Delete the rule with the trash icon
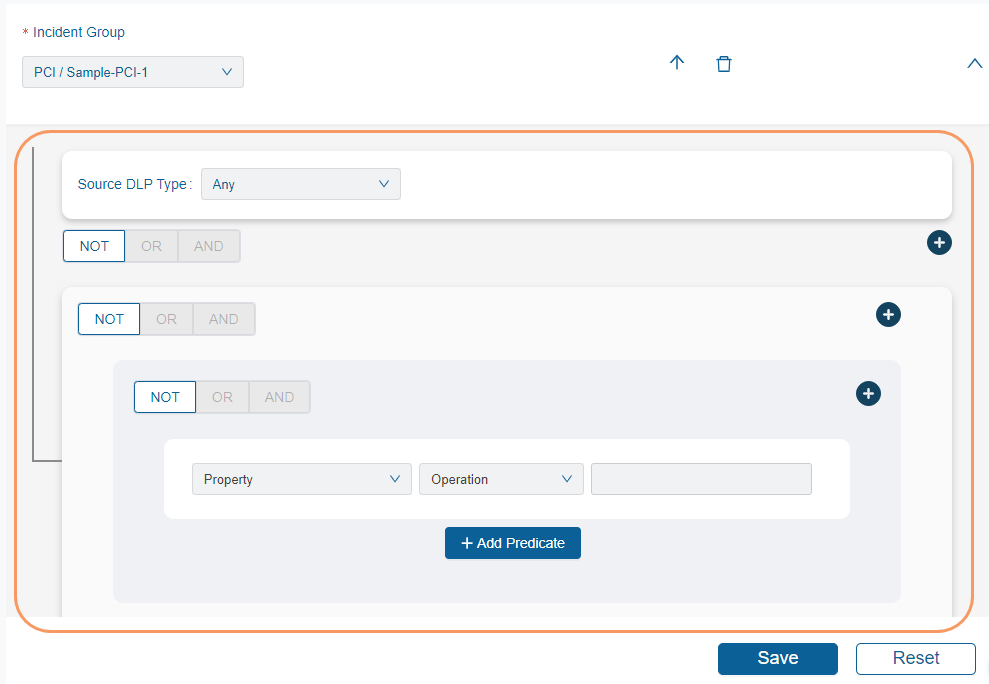This screenshot has height=684, width=989. tap(724, 63)
